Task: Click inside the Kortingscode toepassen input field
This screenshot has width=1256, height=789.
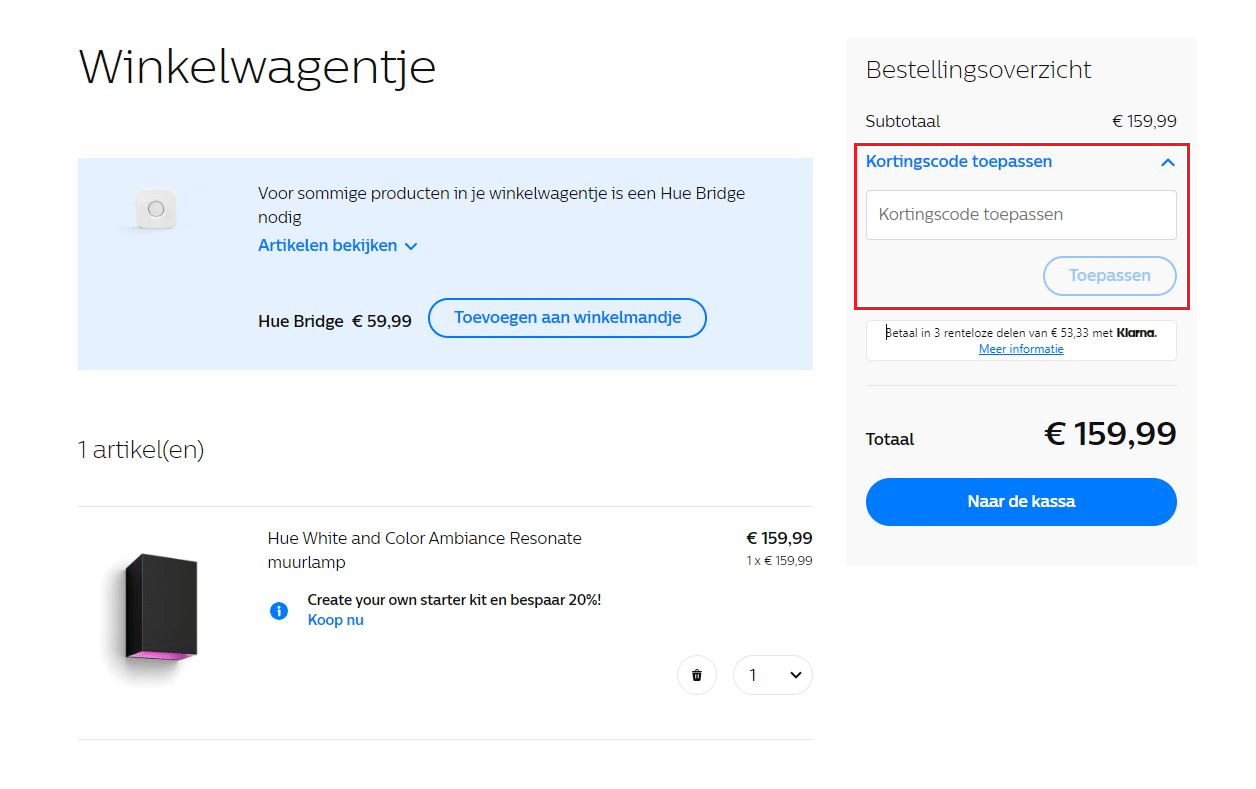Action: 1020,214
